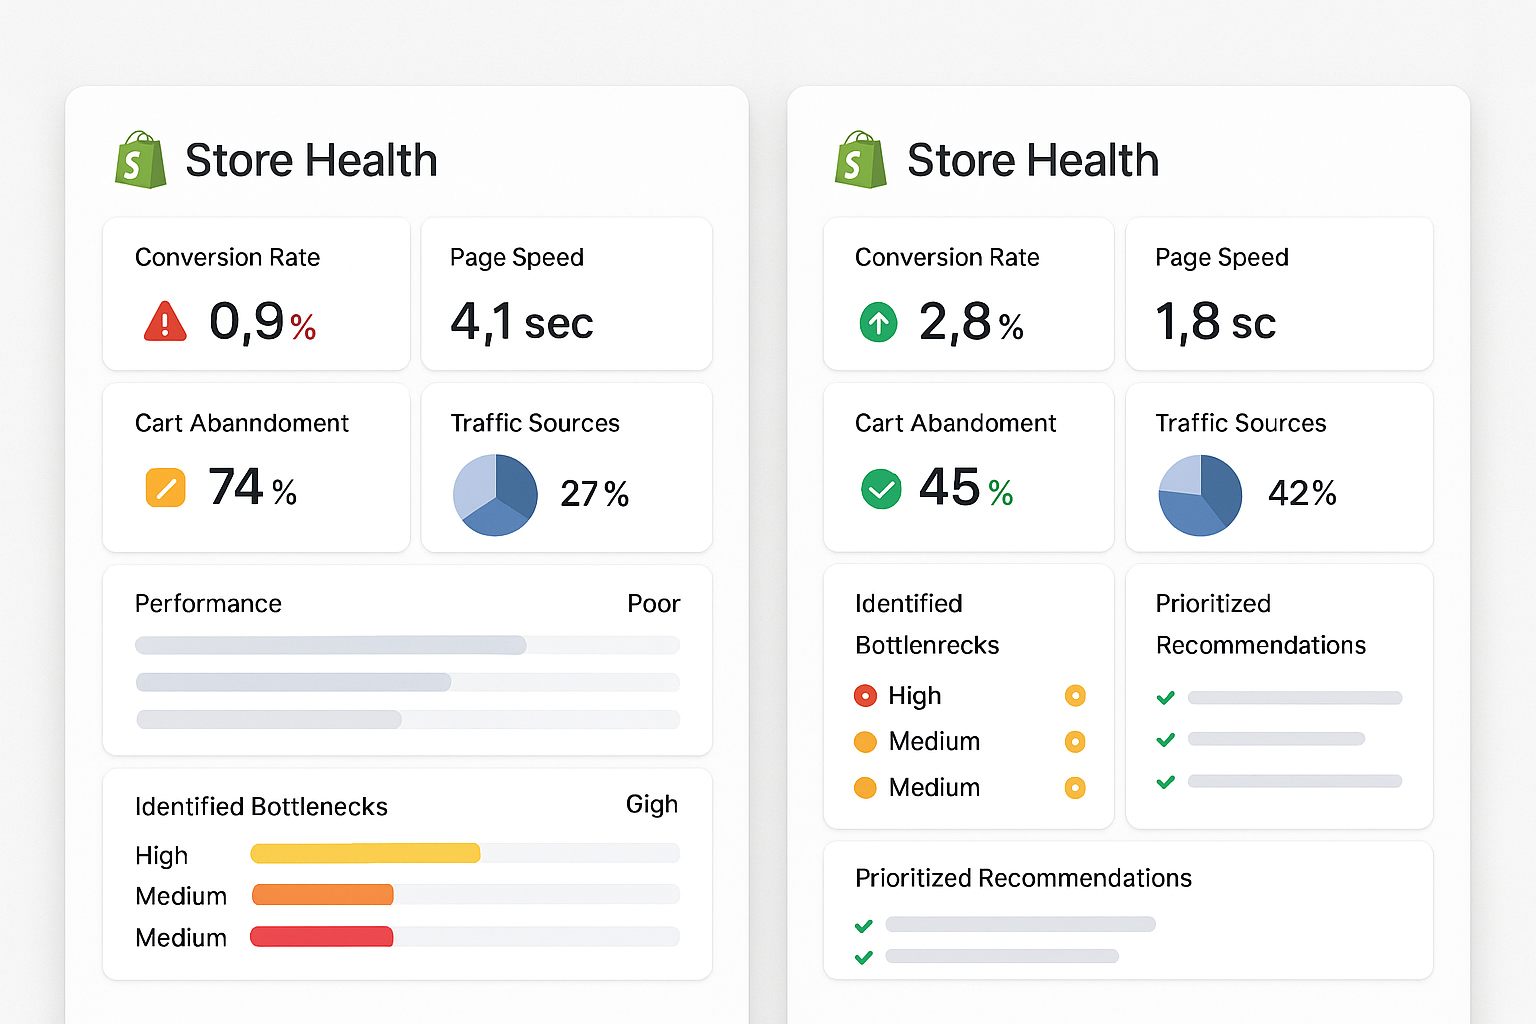Click the green up-arrow beside 2,8%

coord(878,322)
